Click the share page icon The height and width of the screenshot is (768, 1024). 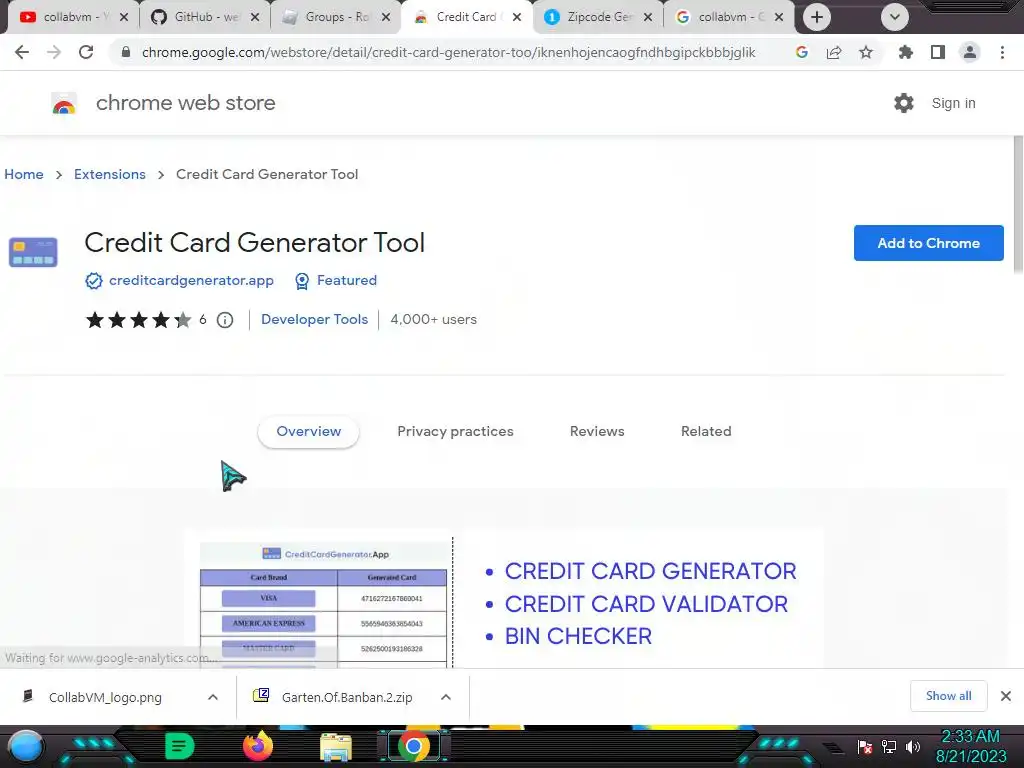[834, 52]
